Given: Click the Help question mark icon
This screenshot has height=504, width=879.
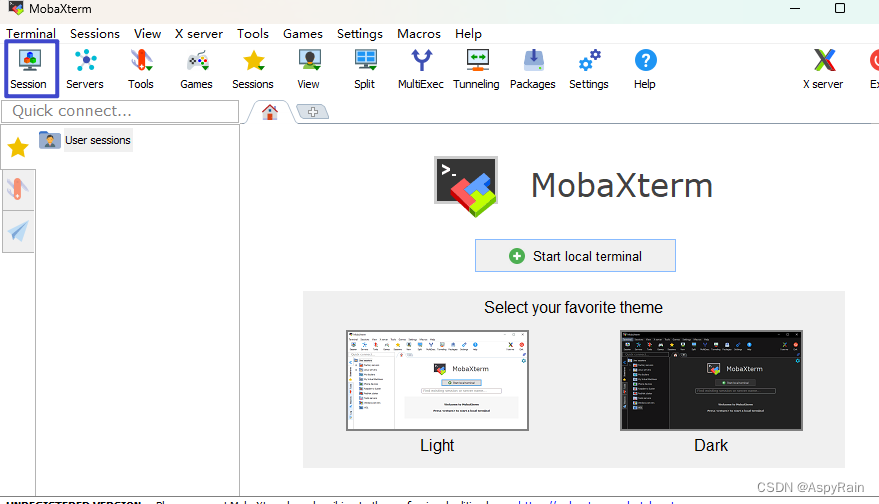Looking at the screenshot, I should click(645, 69).
